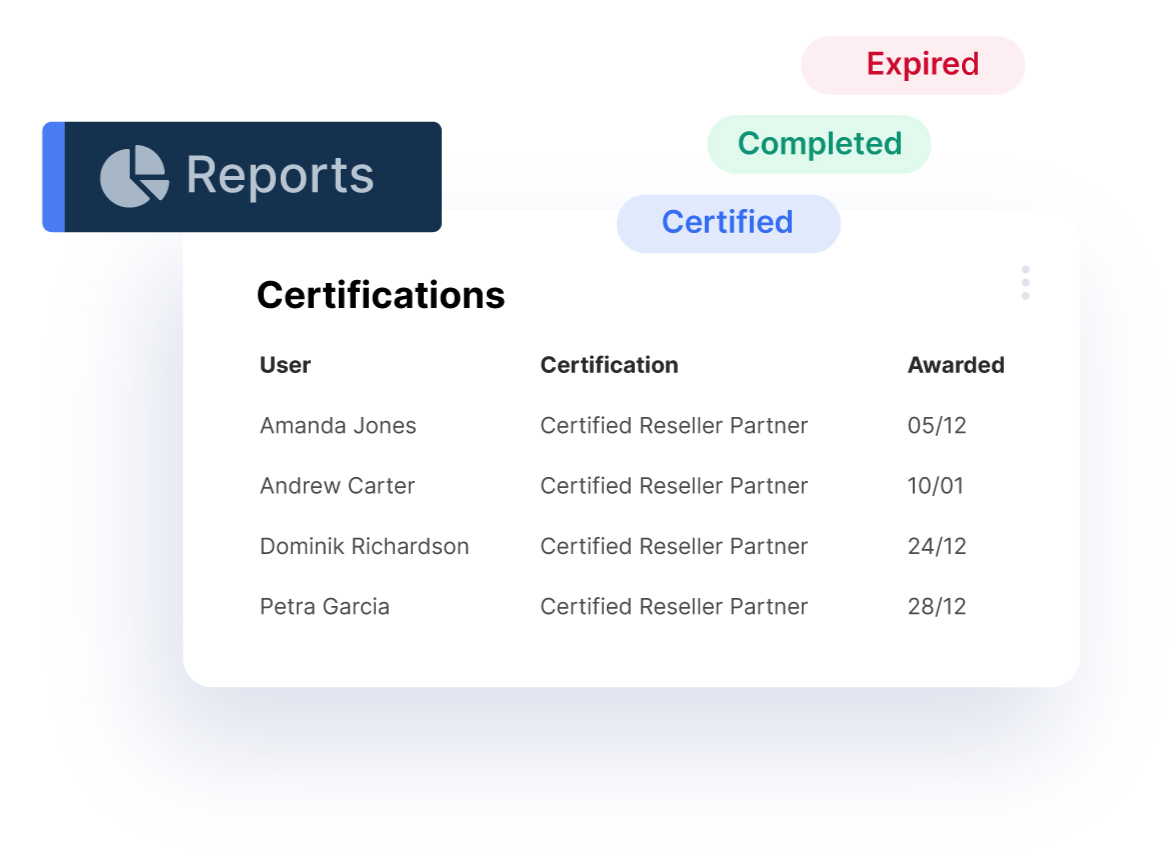Click the Reports pie chart icon

(x=134, y=177)
